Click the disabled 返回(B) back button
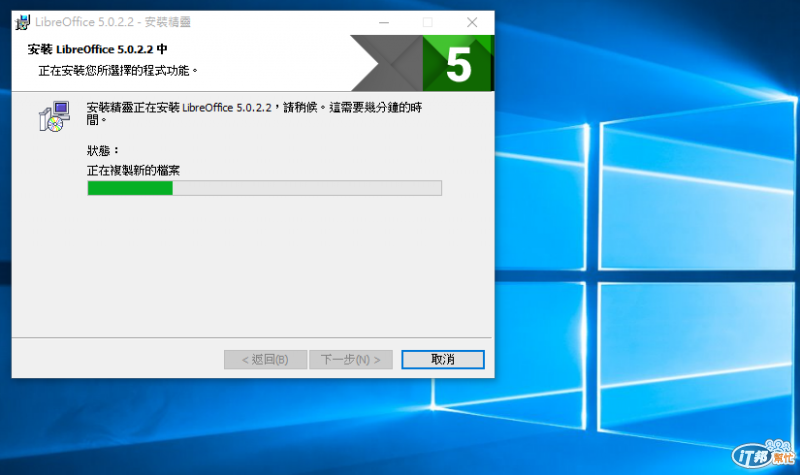Screen dimensions: 800x475 click(265, 359)
